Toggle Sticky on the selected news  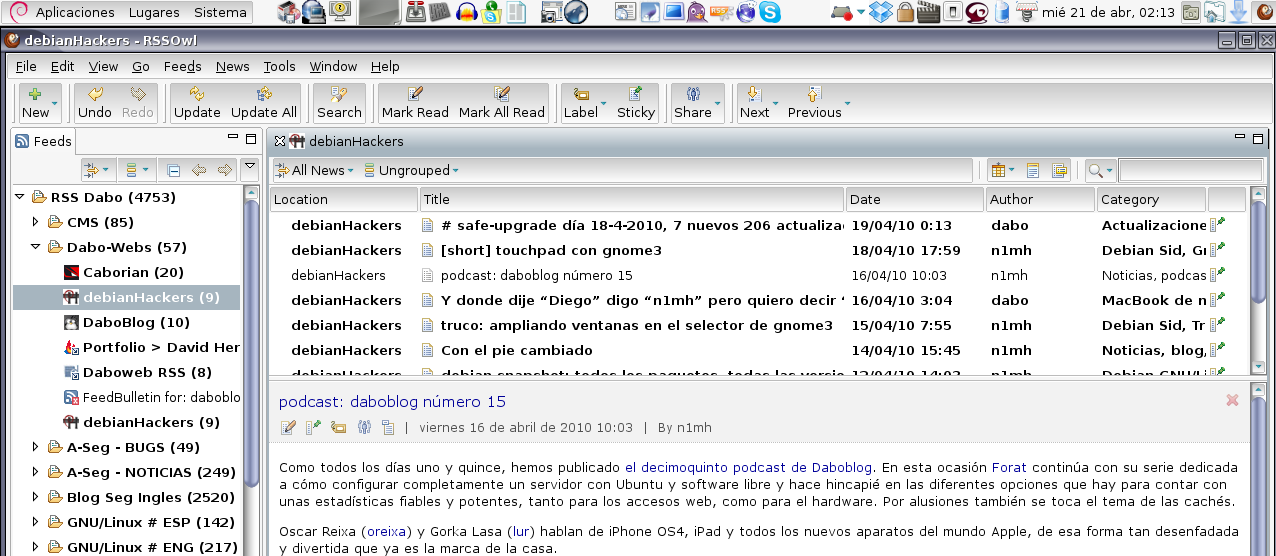636,102
